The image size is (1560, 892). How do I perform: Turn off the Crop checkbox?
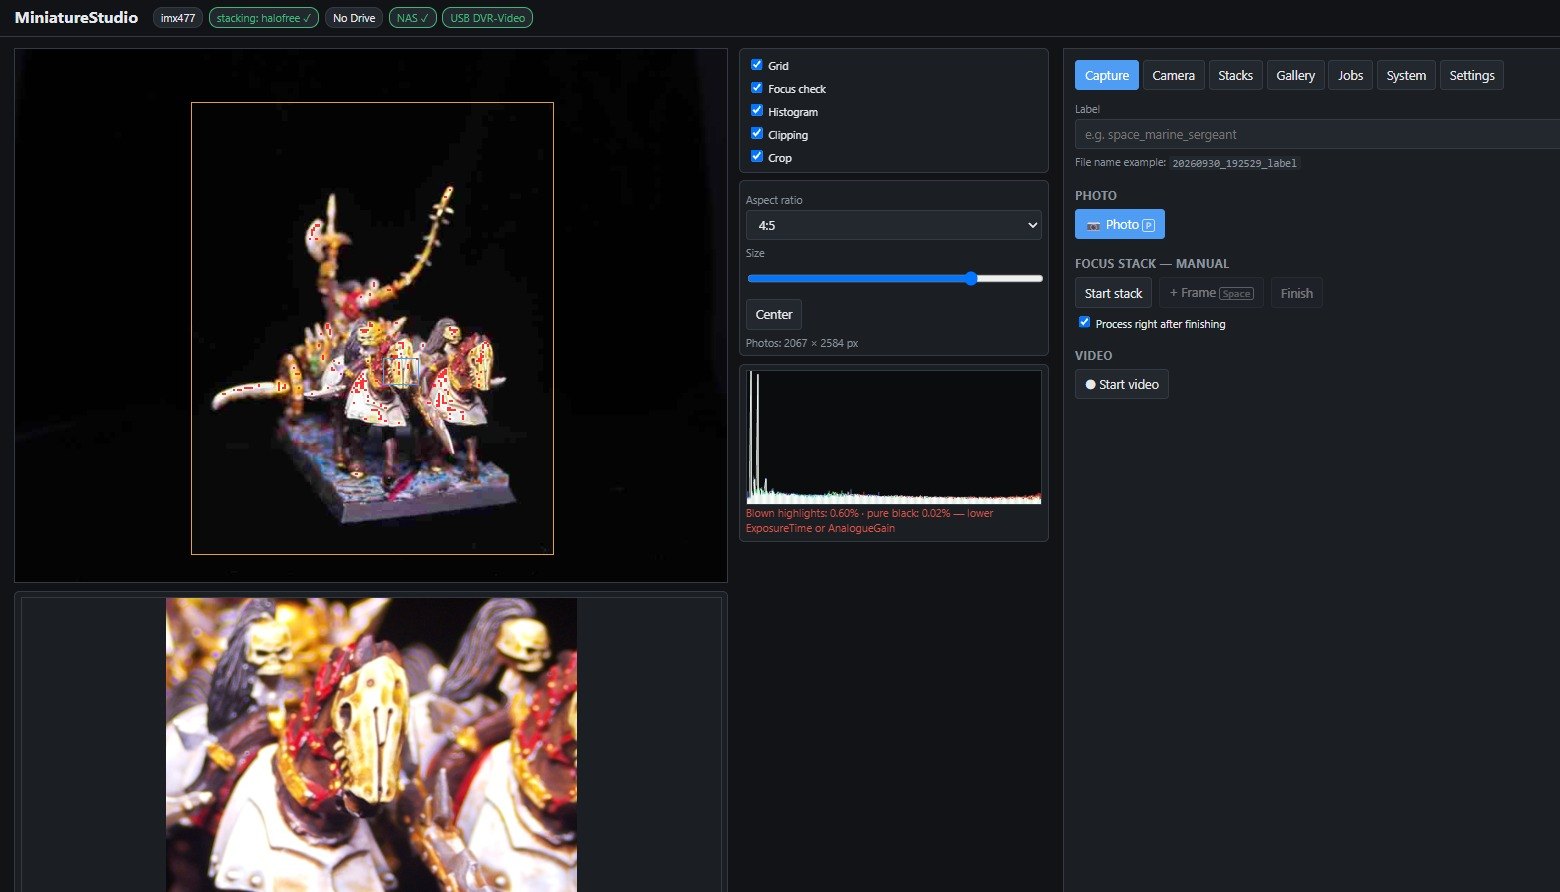[x=757, y=157]
